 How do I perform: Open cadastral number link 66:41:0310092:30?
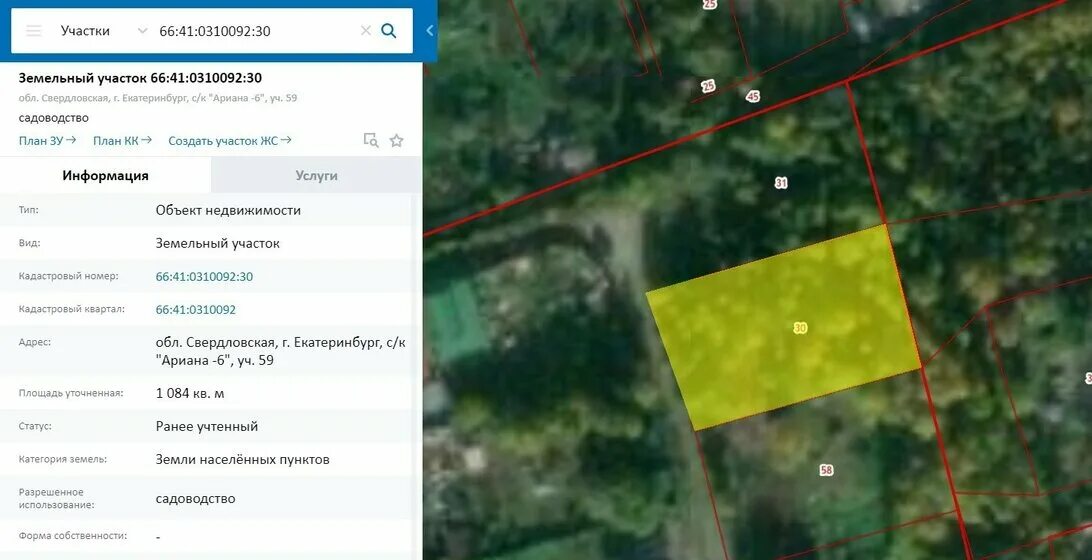coord(204,277)
